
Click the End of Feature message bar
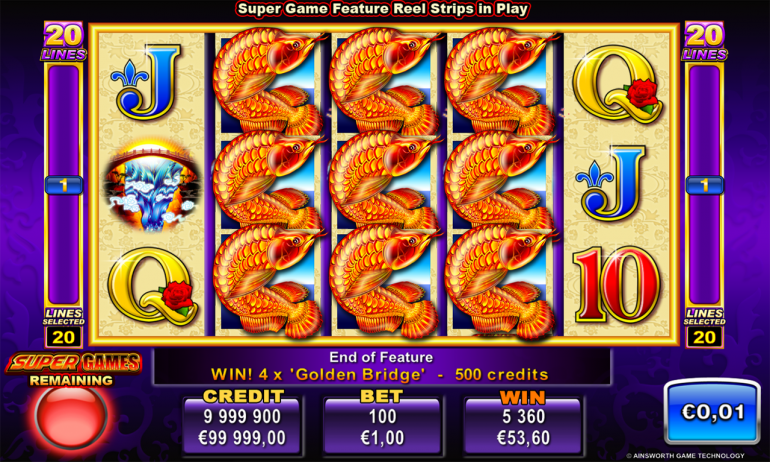[382, 366]
